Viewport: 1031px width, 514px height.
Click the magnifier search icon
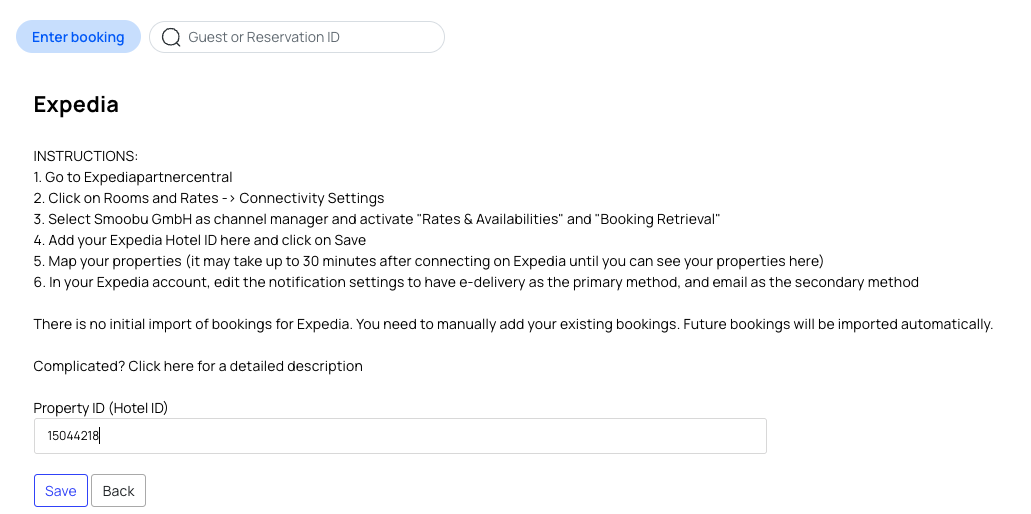coord(171,37)
